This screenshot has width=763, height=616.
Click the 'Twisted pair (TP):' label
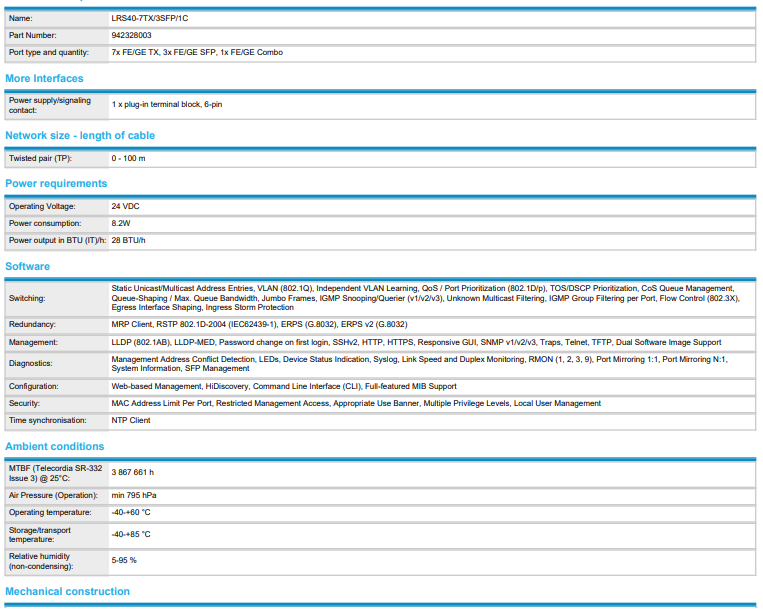pos(40,159)
